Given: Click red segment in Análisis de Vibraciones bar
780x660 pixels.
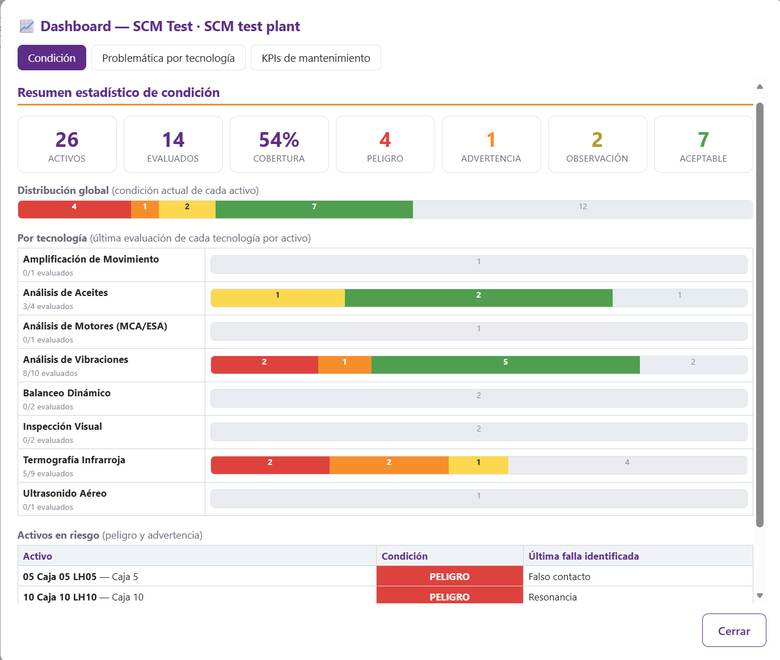Looking at the screenshot, I should (264, 365).
